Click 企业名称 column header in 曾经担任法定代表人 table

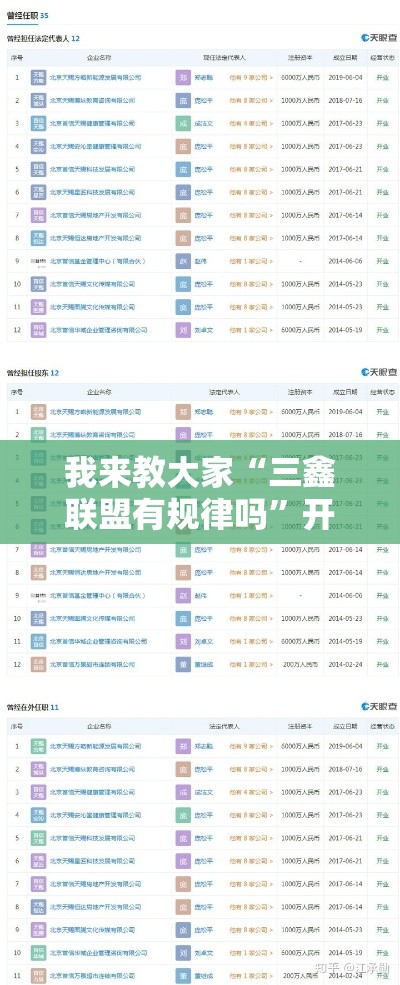point(99,57)
